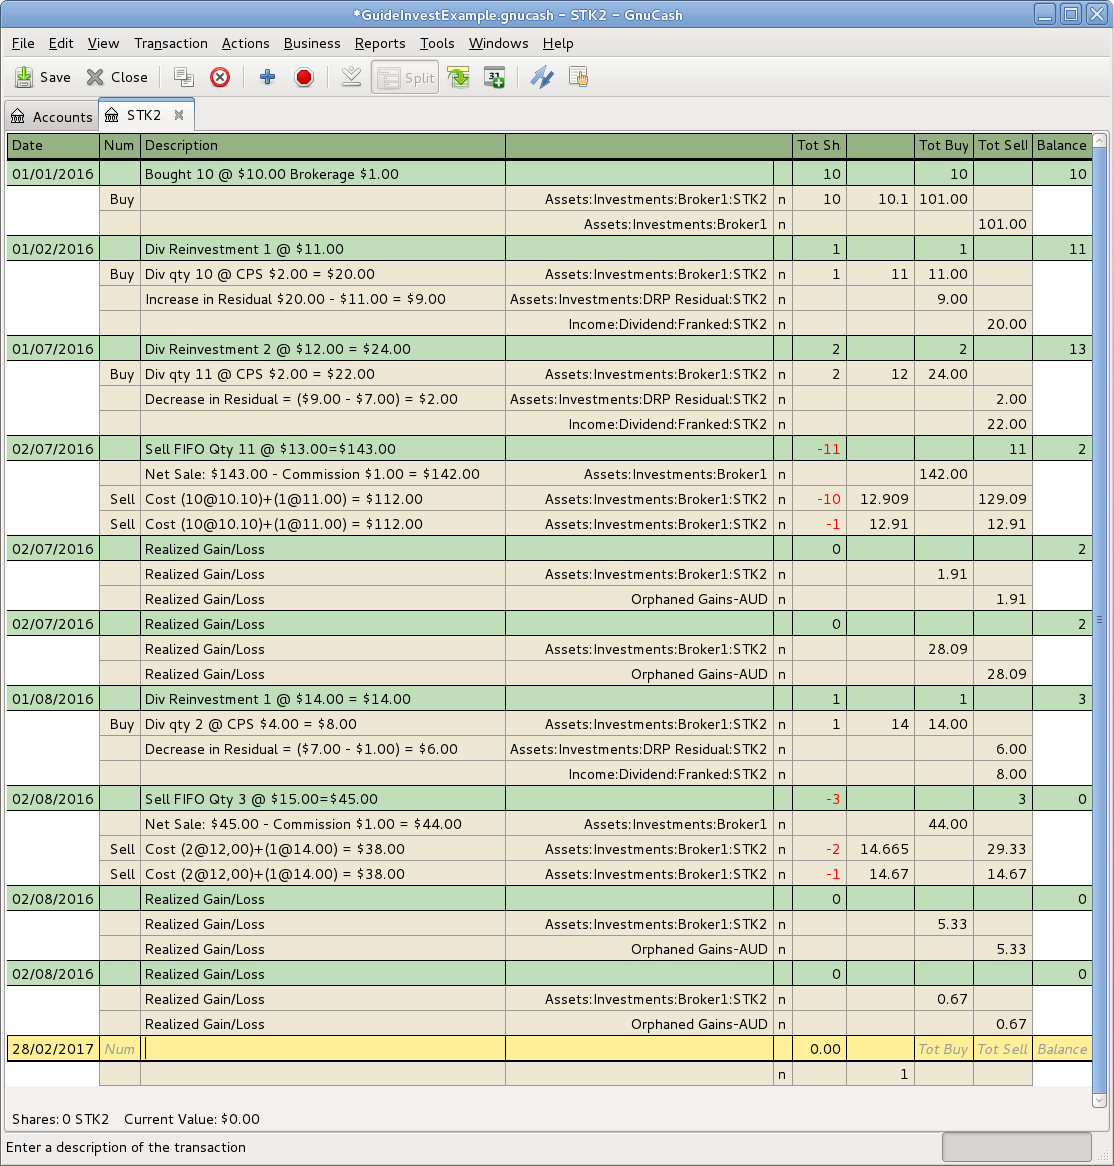Close the STK2 tab

(179, 115)
